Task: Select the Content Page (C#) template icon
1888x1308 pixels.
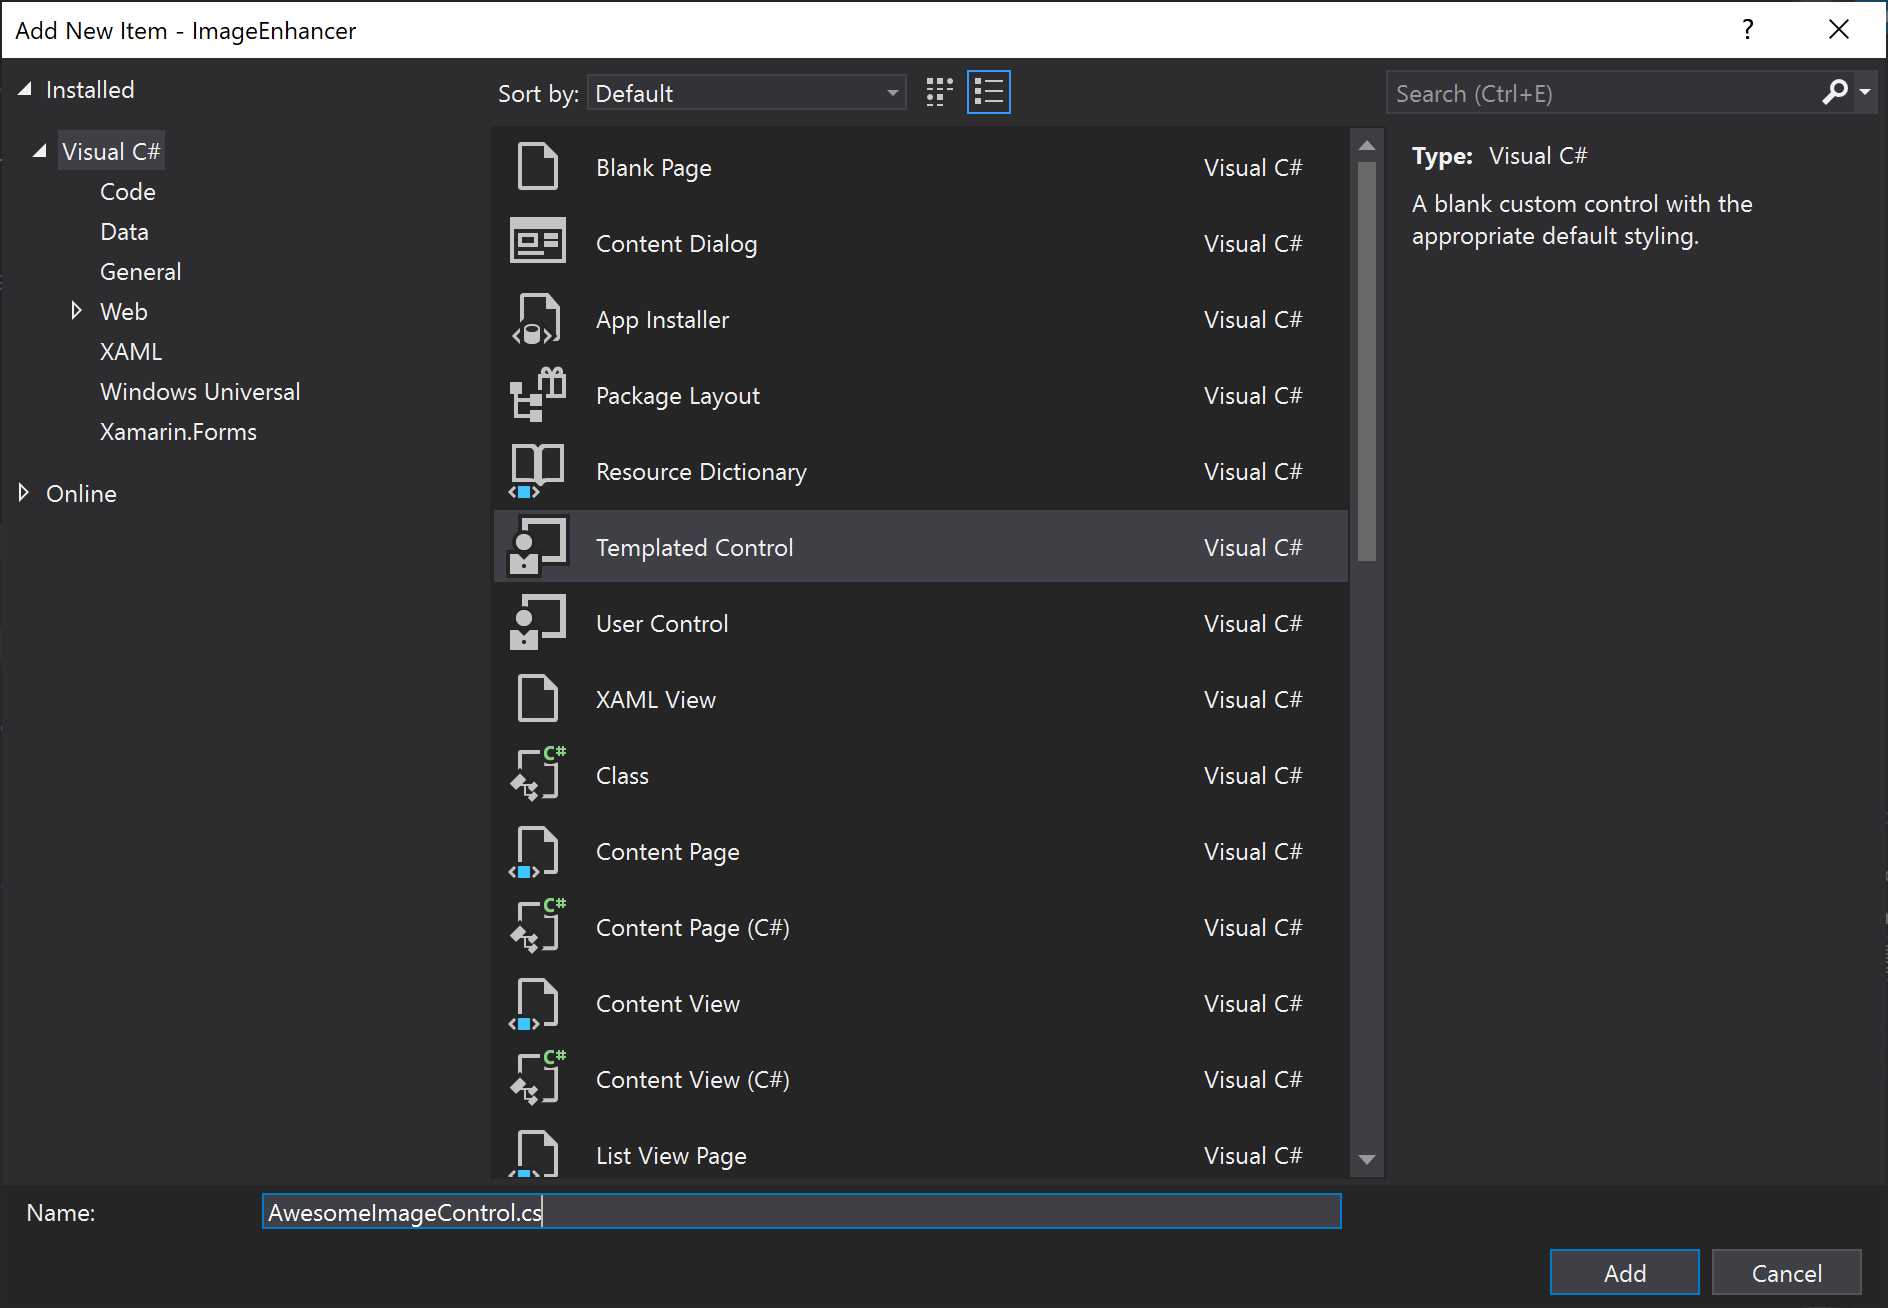Action: click(x=537, y=927)
